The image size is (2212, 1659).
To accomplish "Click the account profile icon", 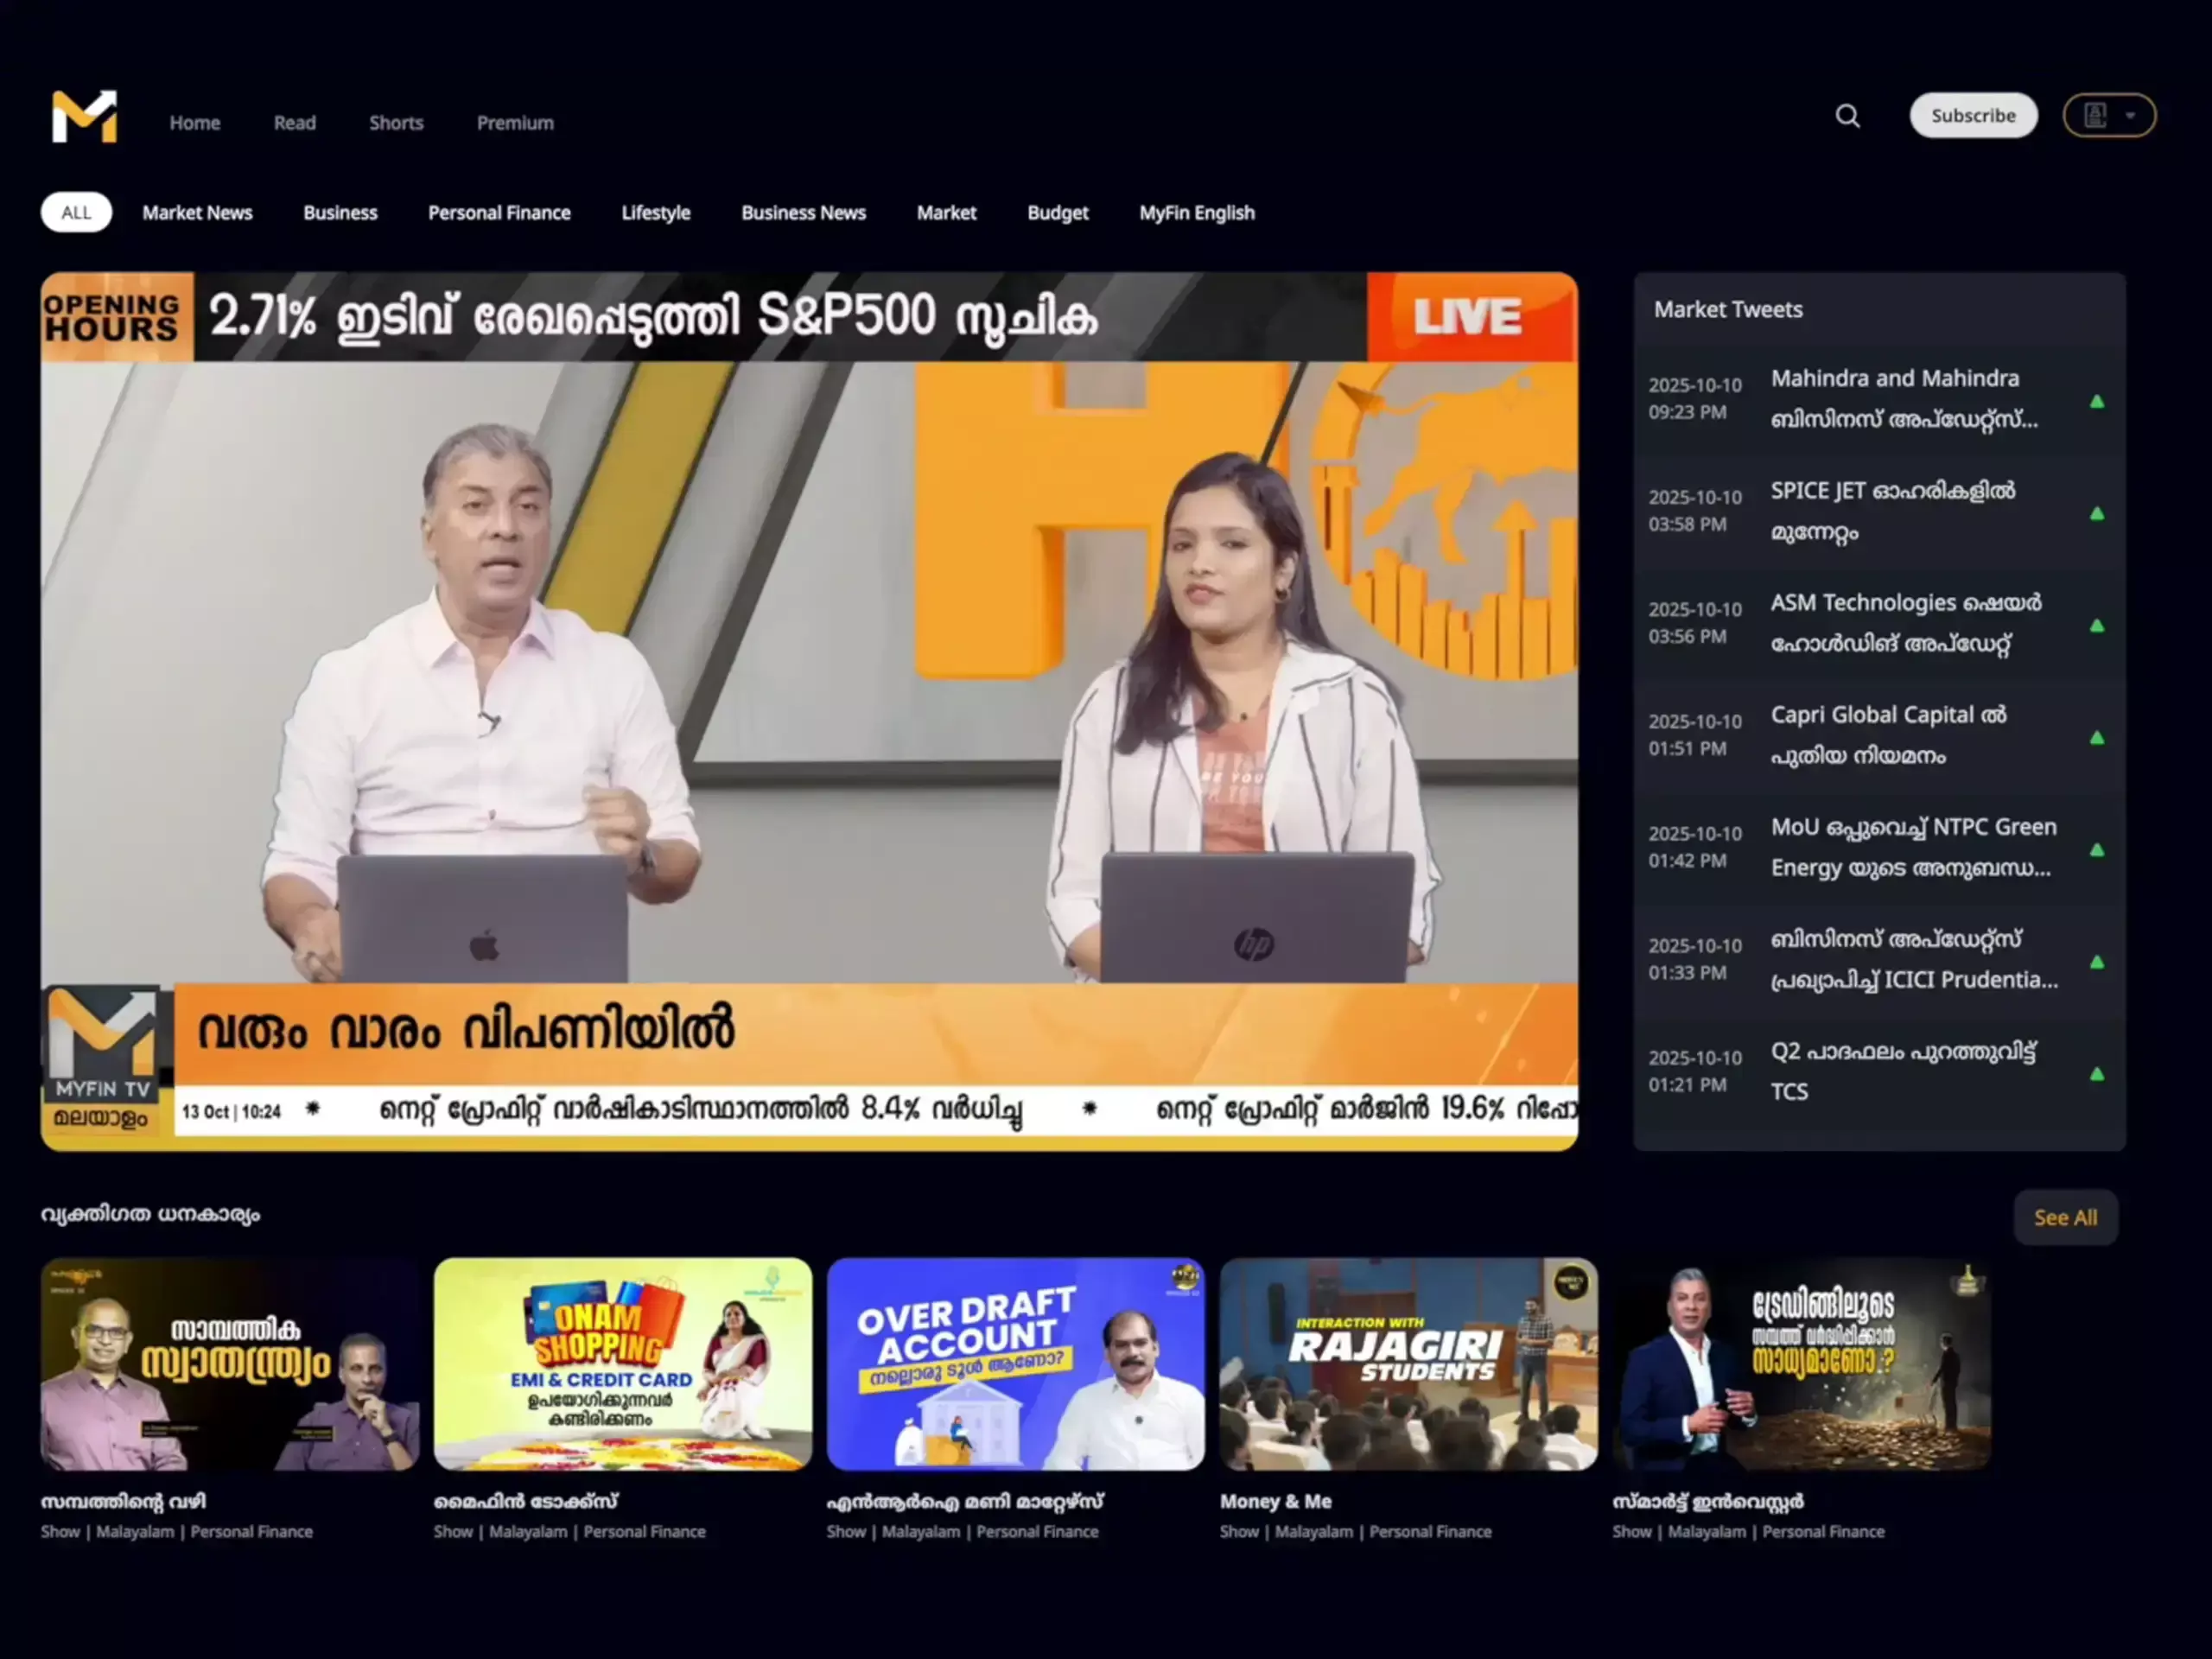I will point(2095,115).
